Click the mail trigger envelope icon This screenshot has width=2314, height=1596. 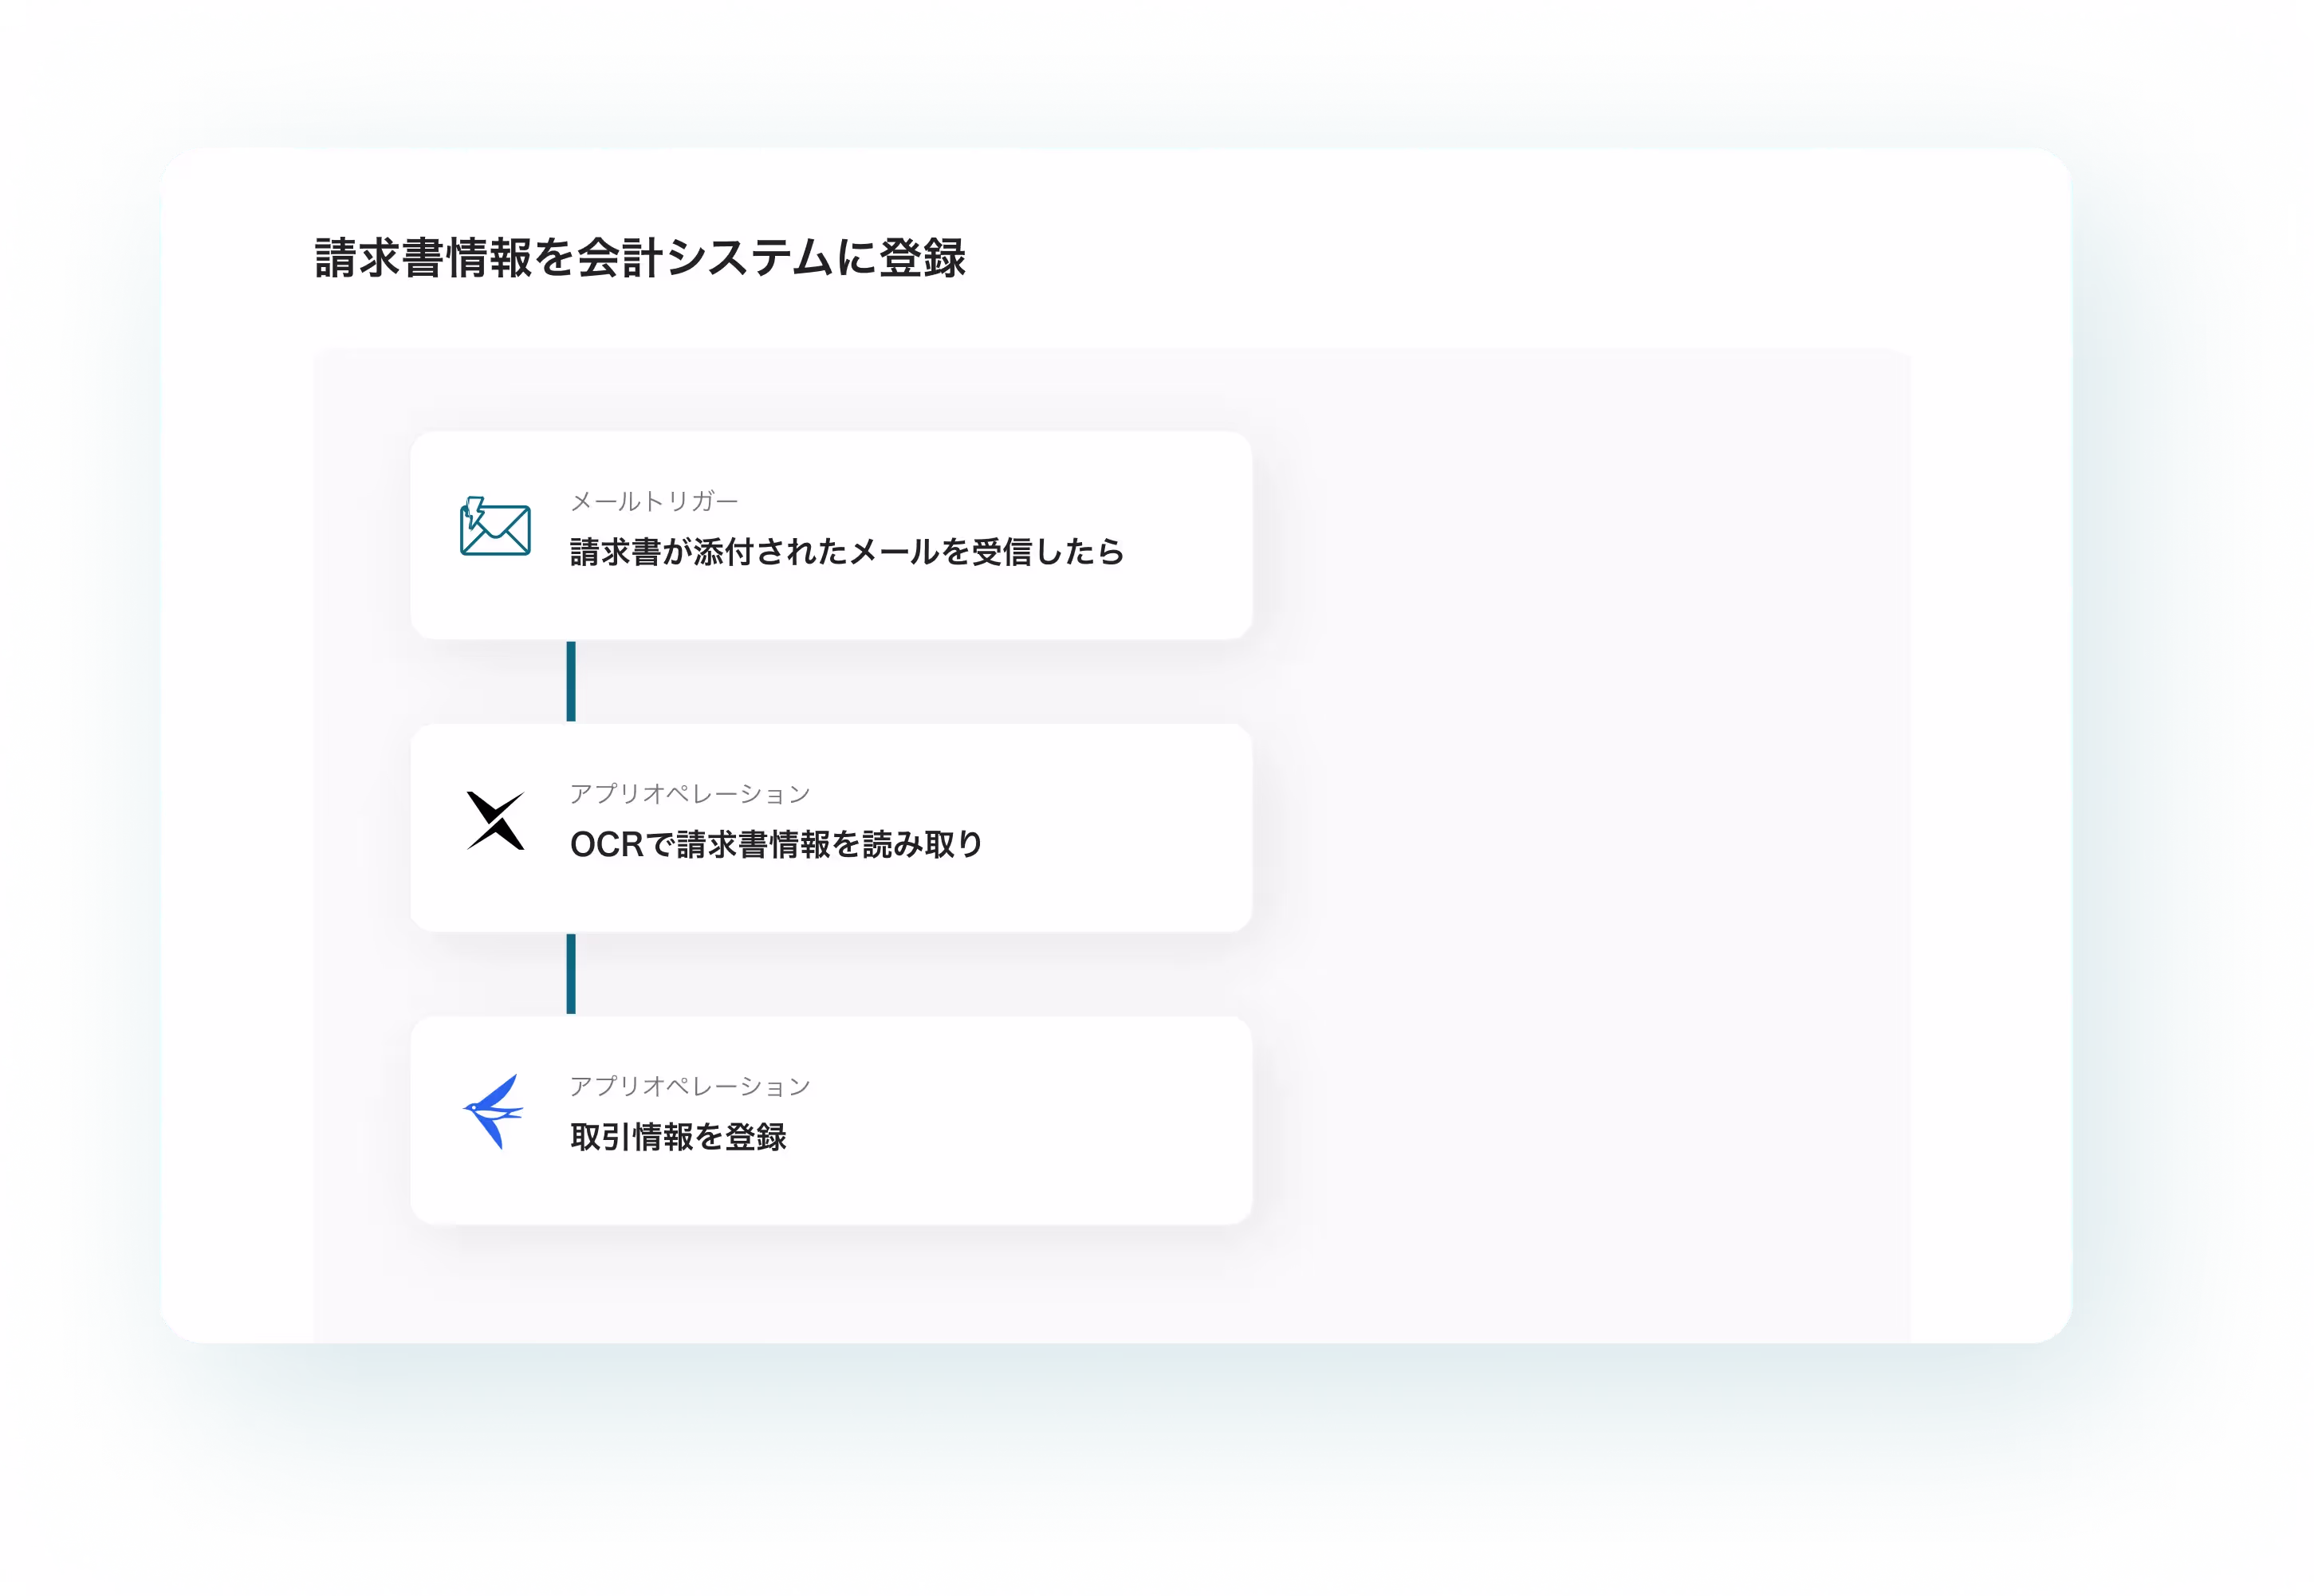pyautogui.click(x=496, y=529)
